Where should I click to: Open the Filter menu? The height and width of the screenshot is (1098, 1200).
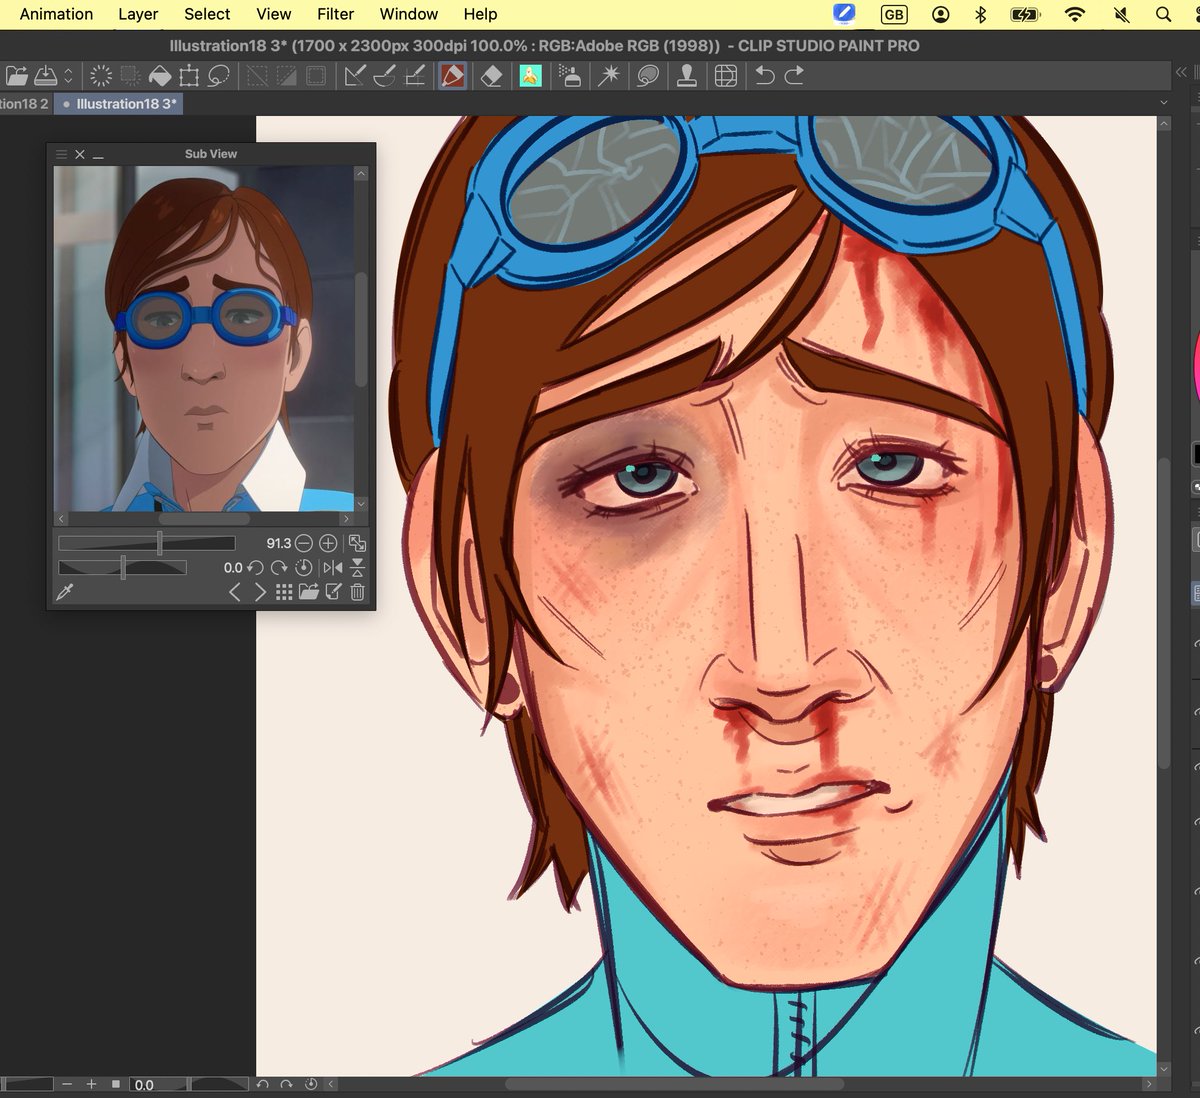[x=335, y=14]
